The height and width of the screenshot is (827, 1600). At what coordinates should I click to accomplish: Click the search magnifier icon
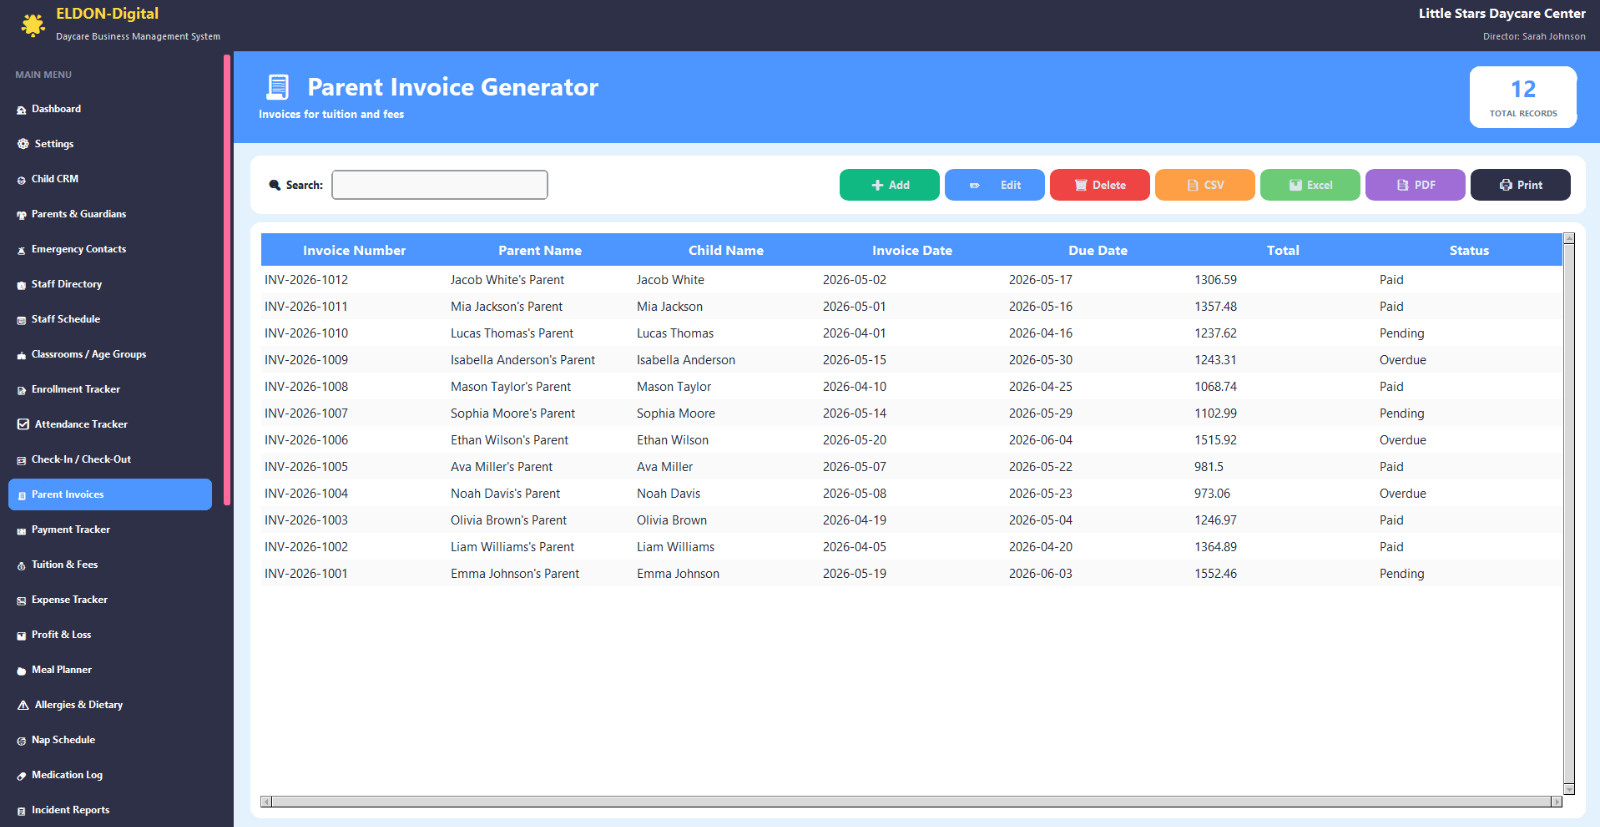(275, 185)
